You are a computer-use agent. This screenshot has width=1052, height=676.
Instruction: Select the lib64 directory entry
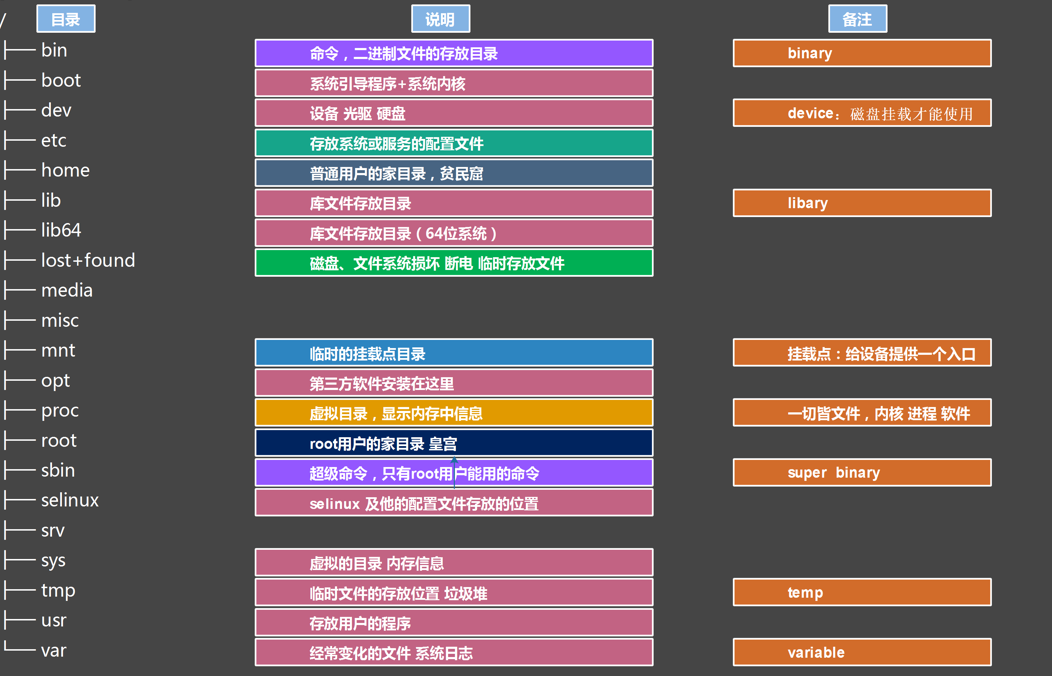tap(61, 230)
